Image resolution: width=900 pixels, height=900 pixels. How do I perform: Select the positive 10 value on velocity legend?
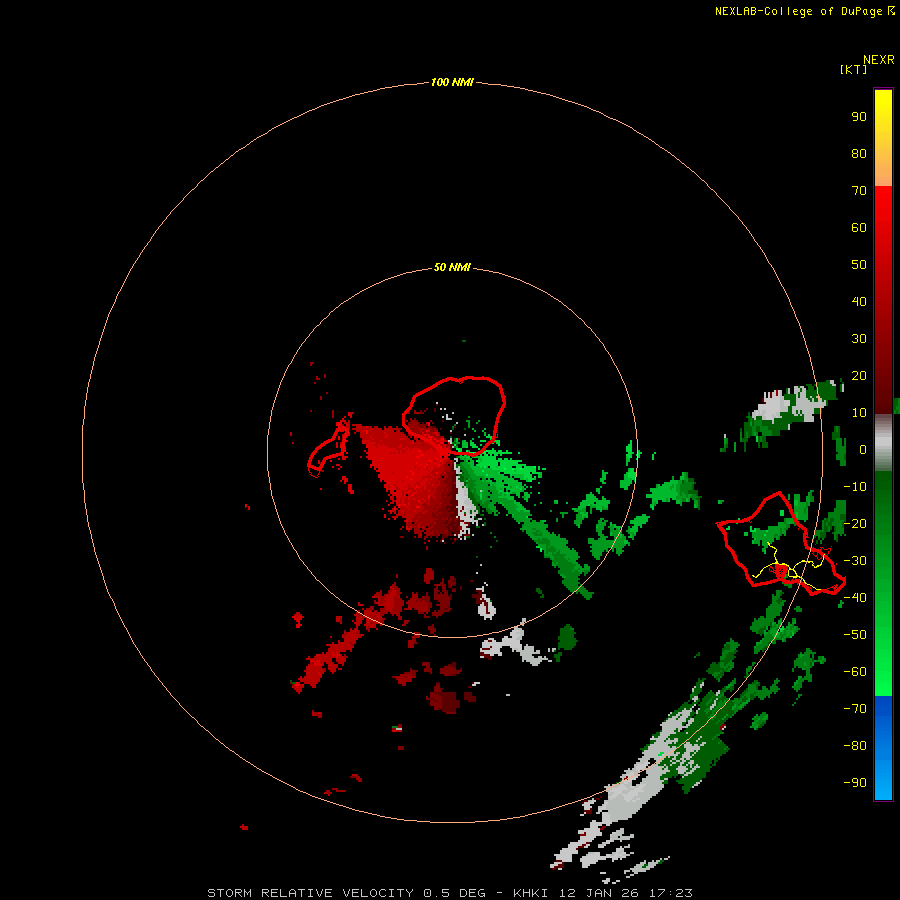[859, 413]
